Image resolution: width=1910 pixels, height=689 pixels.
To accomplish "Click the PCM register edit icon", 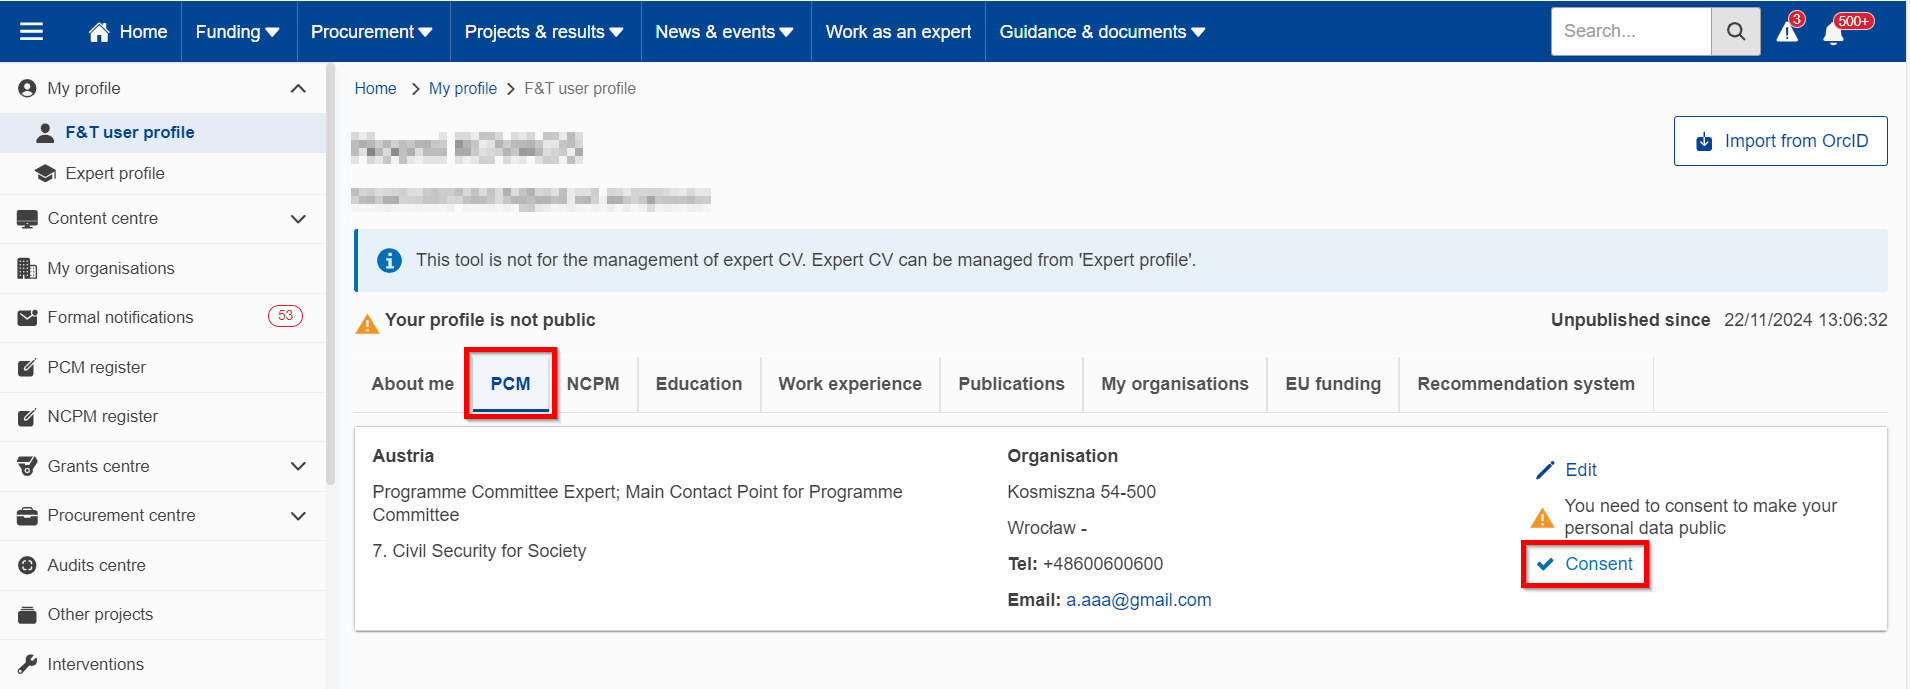I will point(27,367).
